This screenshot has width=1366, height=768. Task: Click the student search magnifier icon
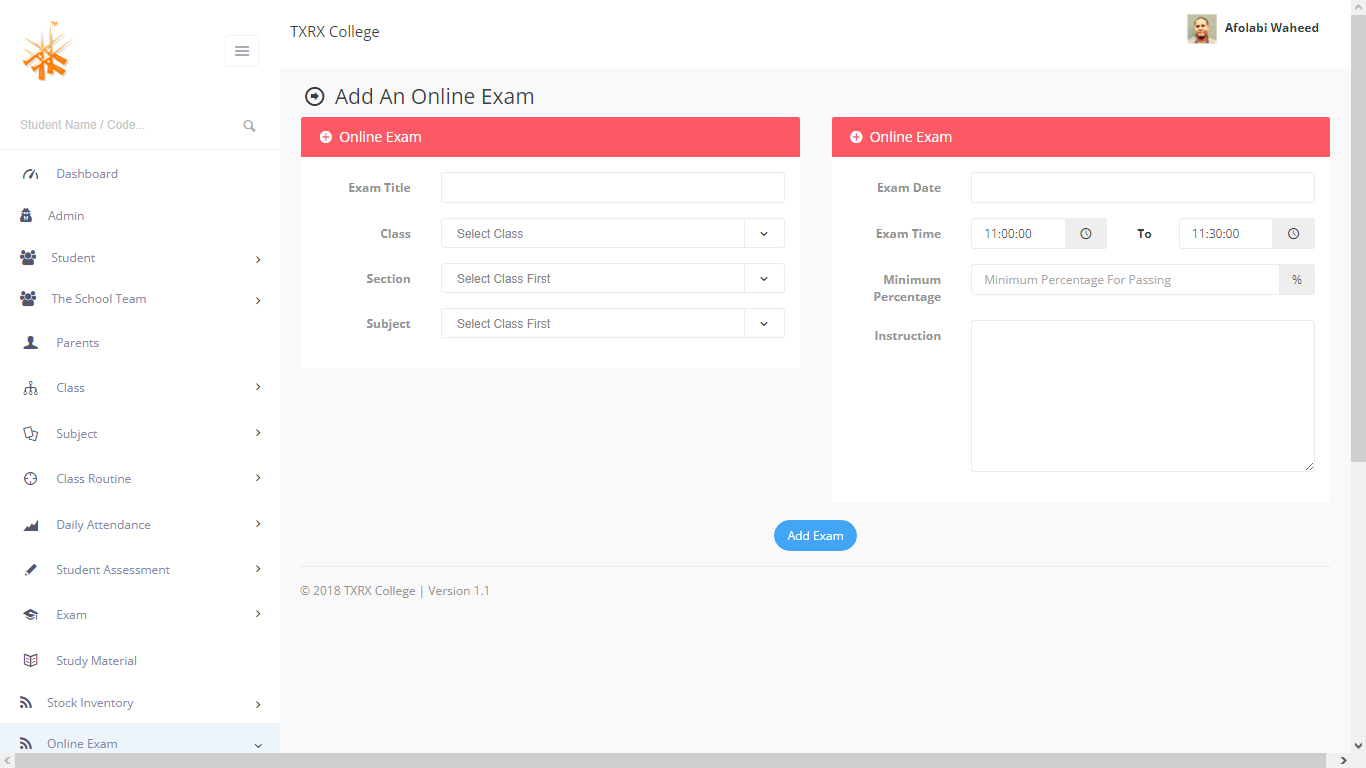point(249,125)
